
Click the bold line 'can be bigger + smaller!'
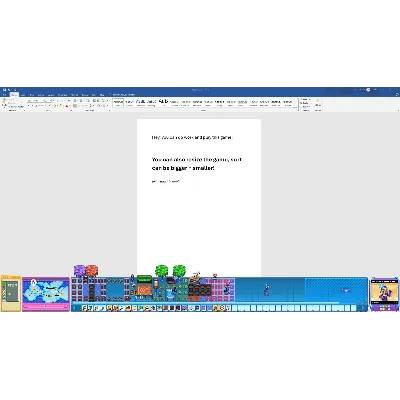tap(183, 168)
